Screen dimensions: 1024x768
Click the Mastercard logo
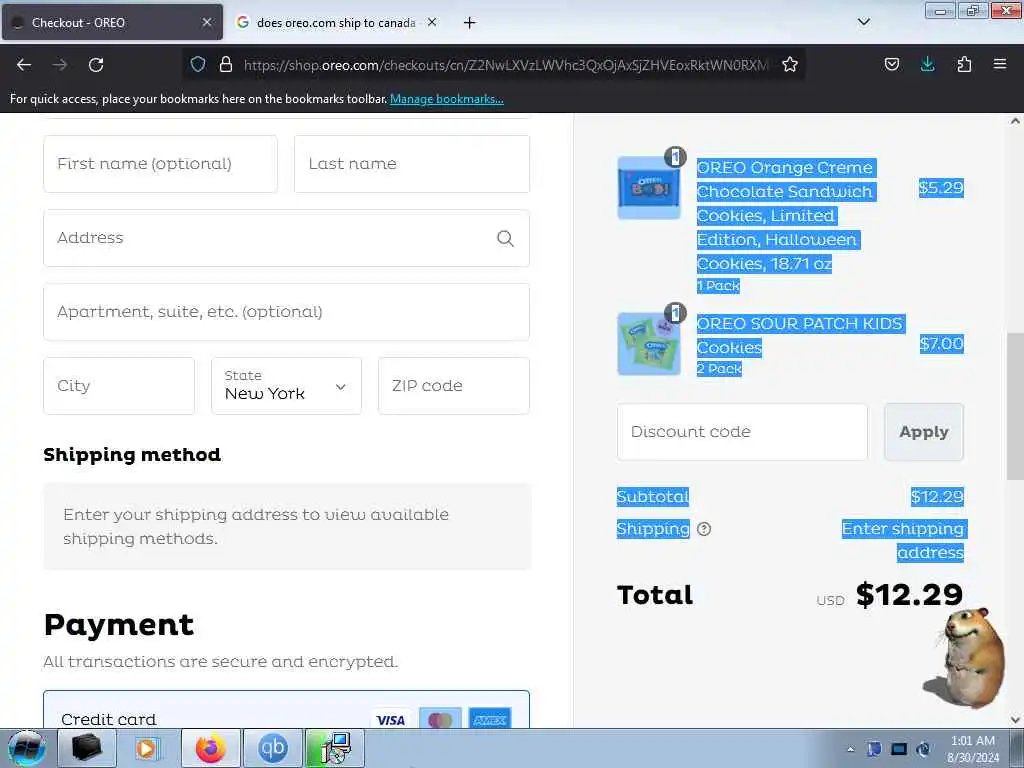[440, 720]
